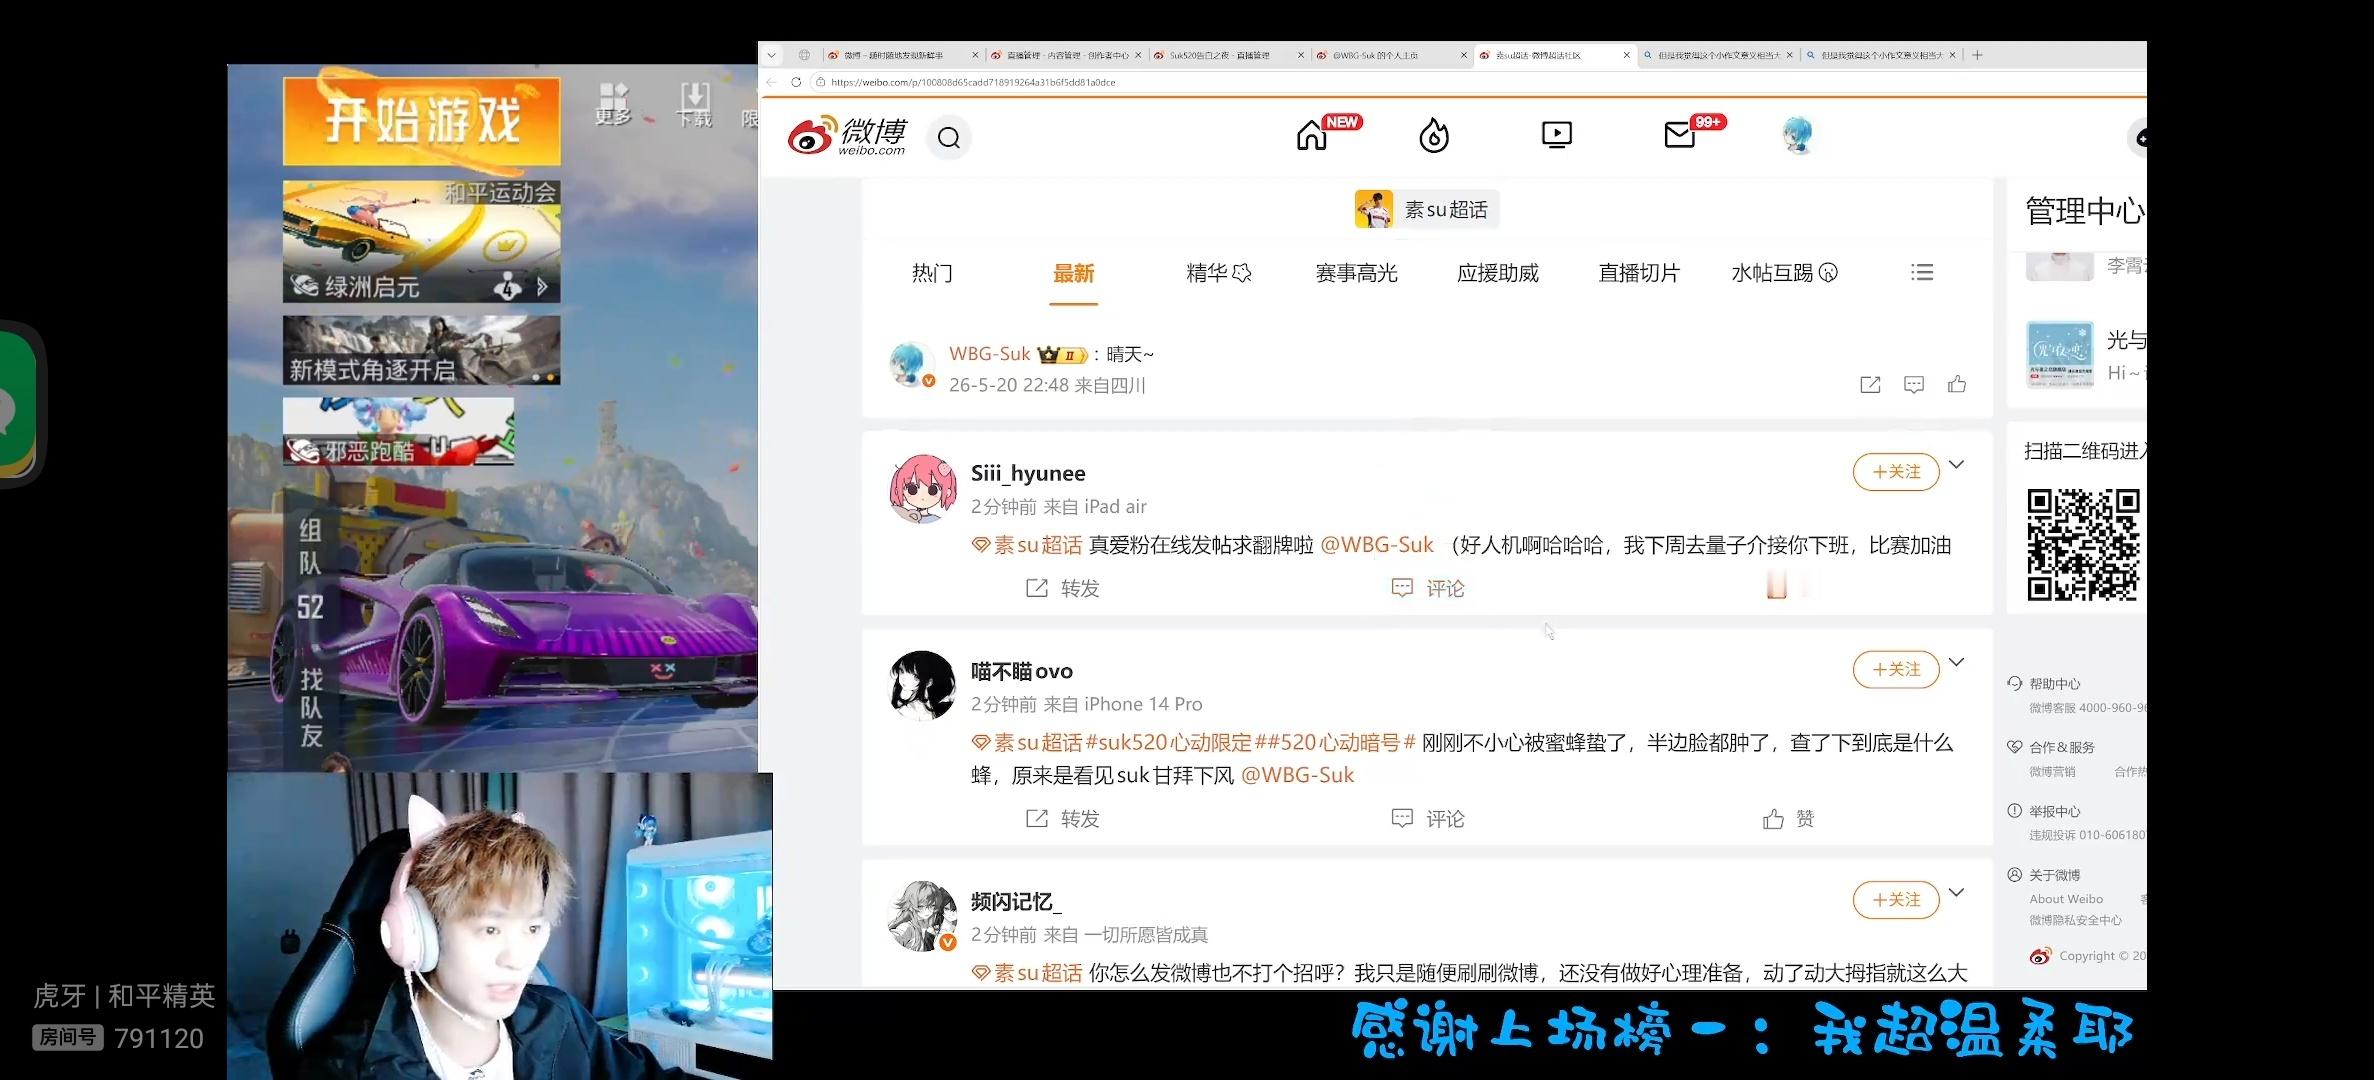The image size is (2374, 1080).
Task: Open the 和平运动会 banner
Action: click(421, 241)
